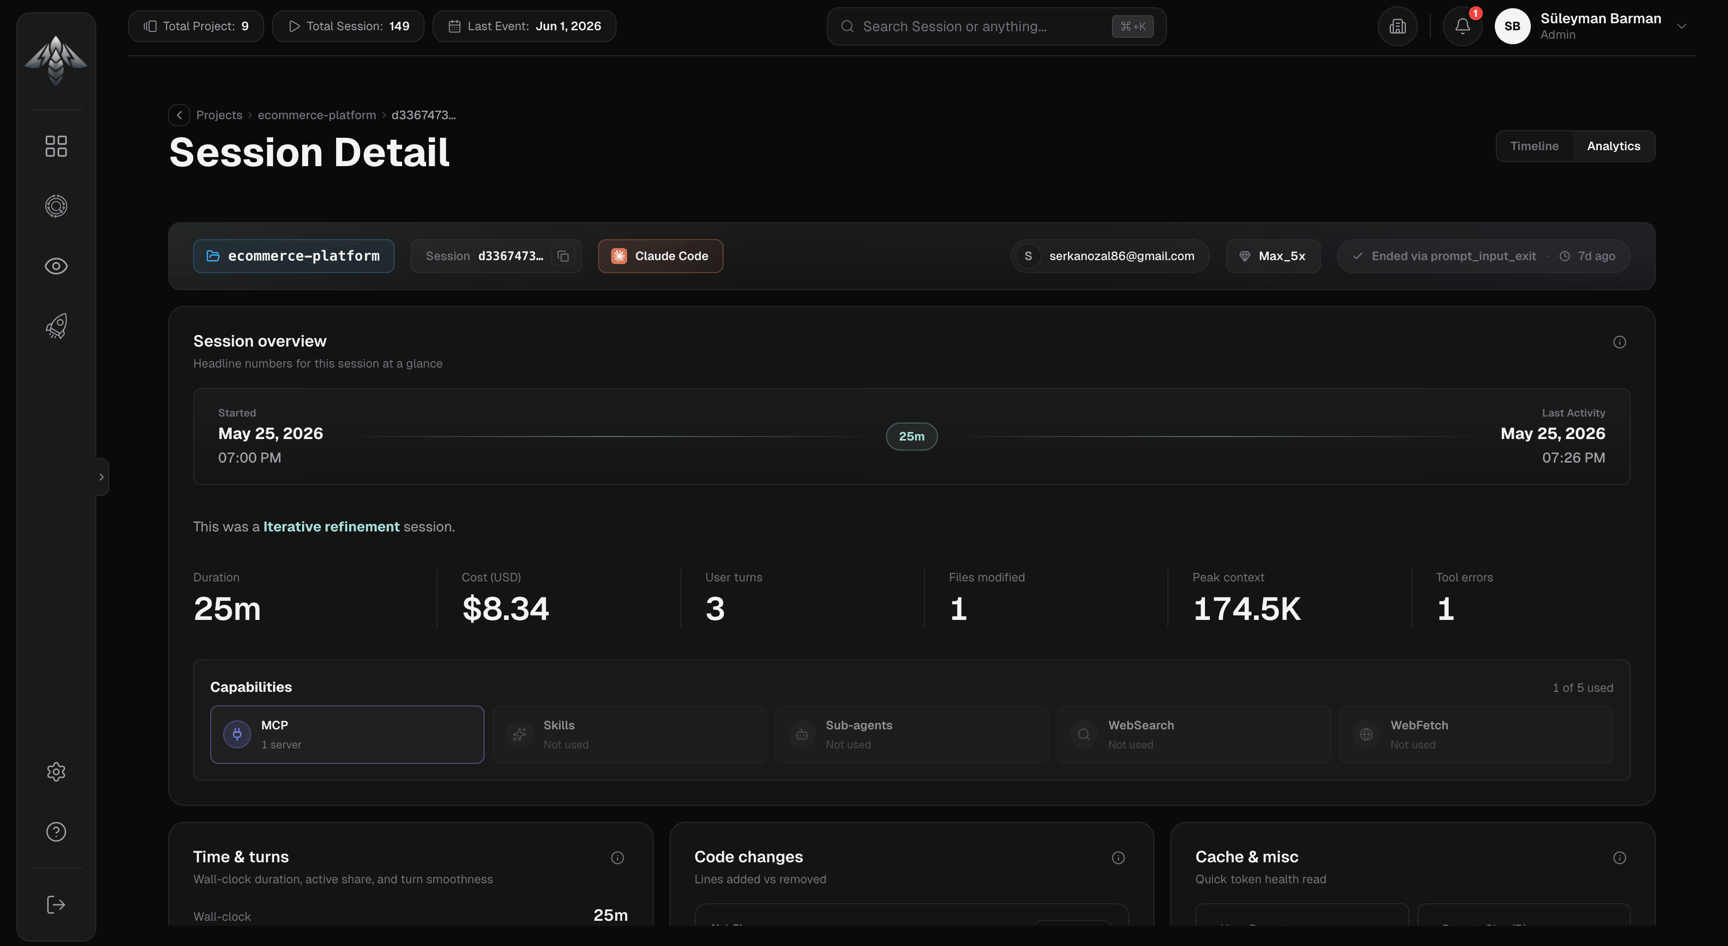Click the "1 of 5 used" text

pos(1582,688)
